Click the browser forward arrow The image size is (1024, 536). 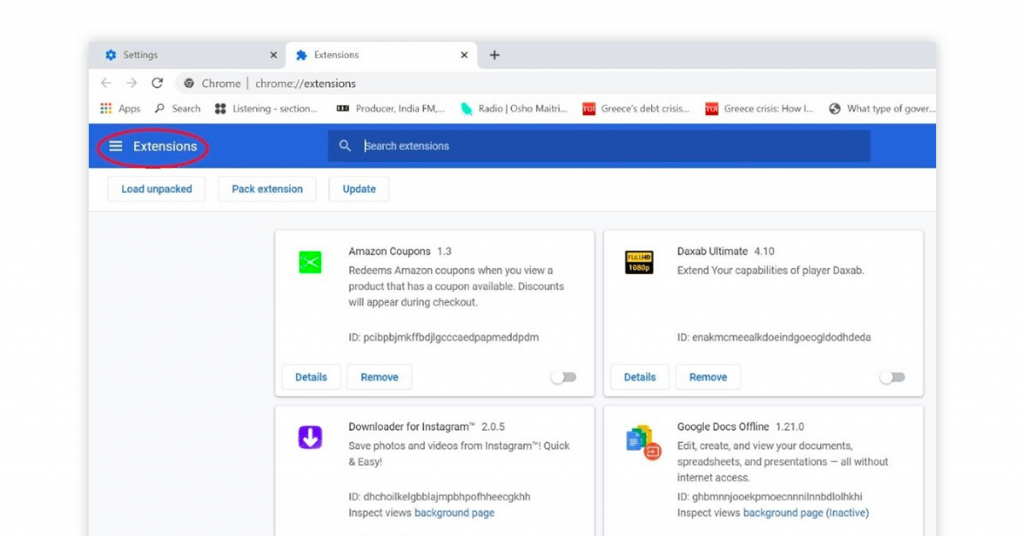tap(132, 83)
